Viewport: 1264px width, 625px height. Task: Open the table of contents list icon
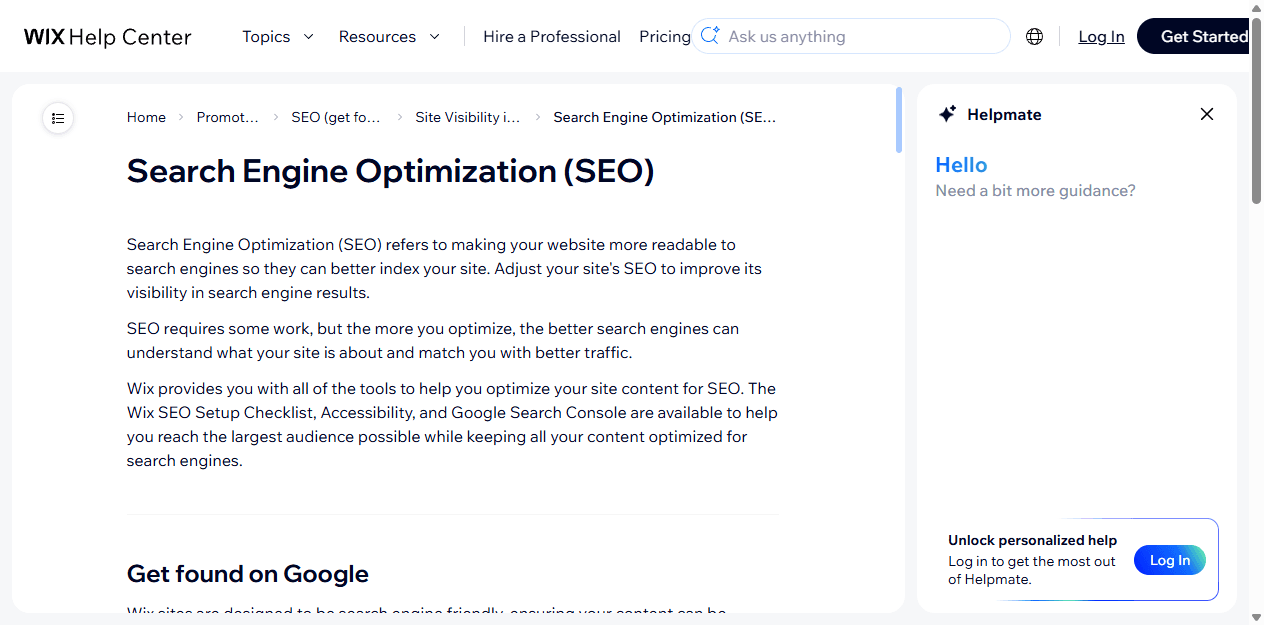58,118
